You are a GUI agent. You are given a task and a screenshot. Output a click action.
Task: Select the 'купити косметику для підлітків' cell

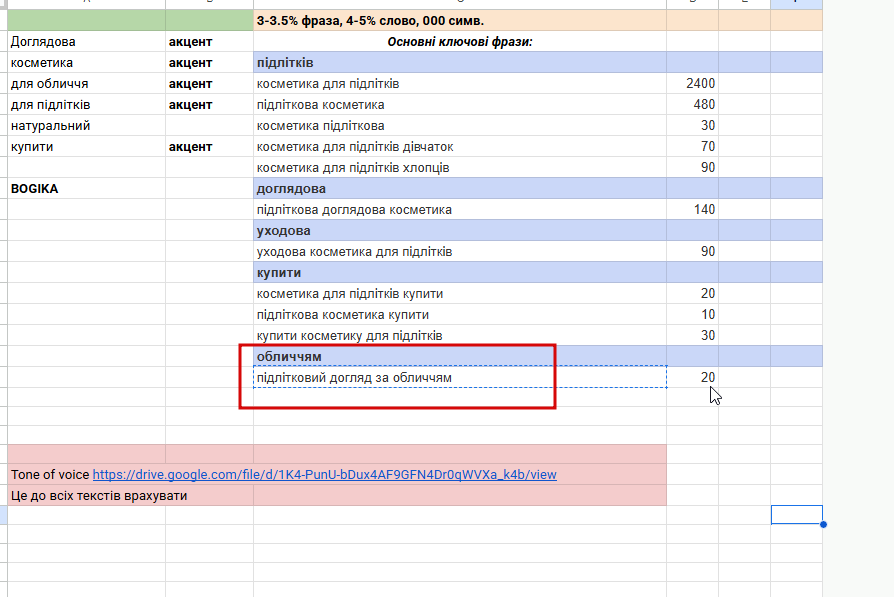click(x=460, y=335)
